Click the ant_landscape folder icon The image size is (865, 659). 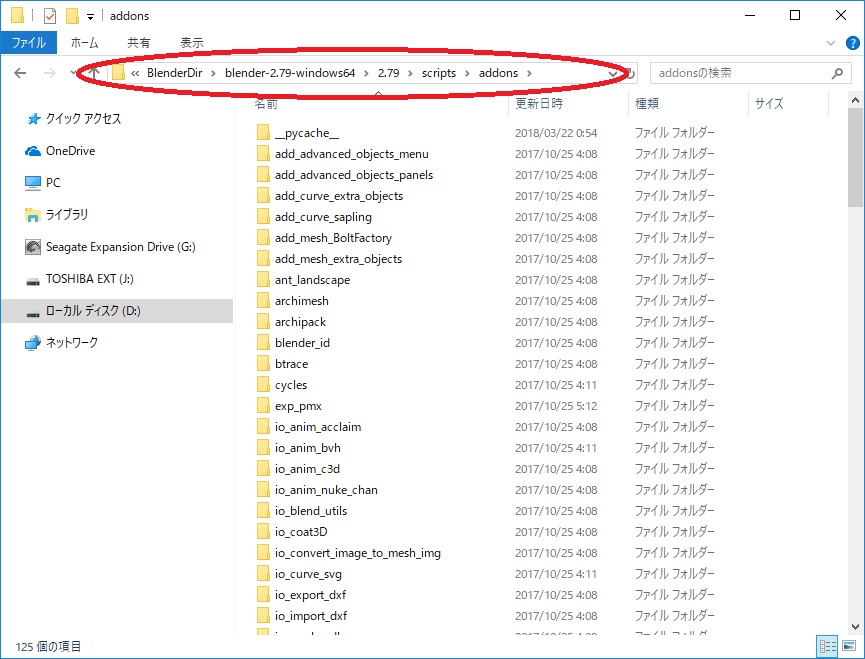(263, 280)
